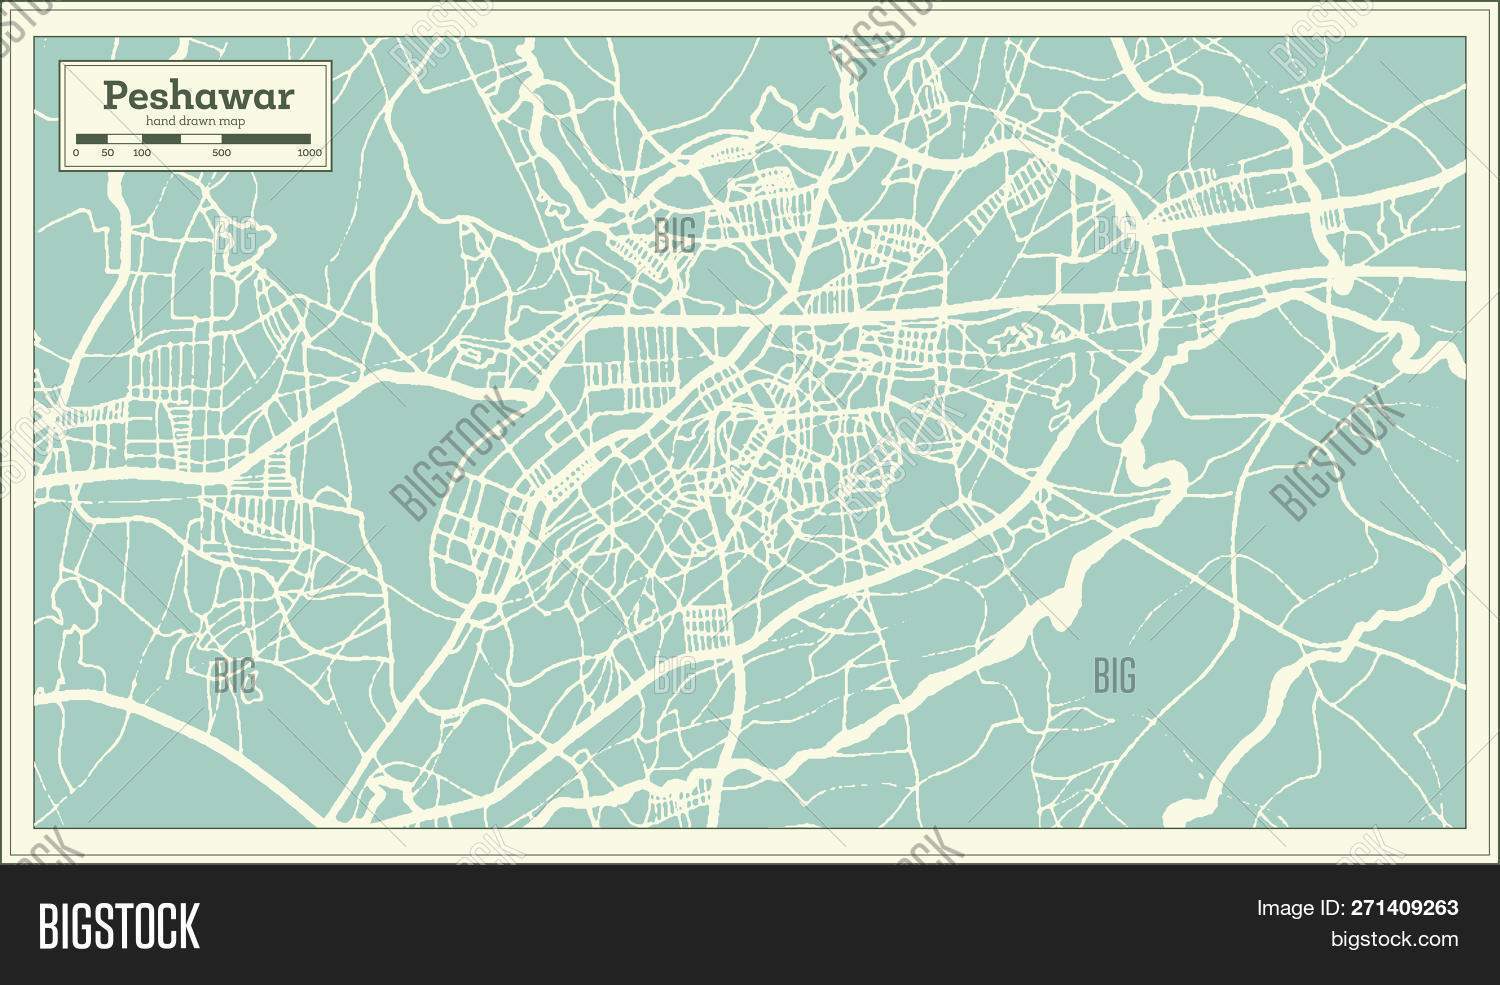This screenshot has height=985, width=1500.
Task: Select the 'hand drawn map' subtitle
Action: pyautogui.click(x=195, y=122)
